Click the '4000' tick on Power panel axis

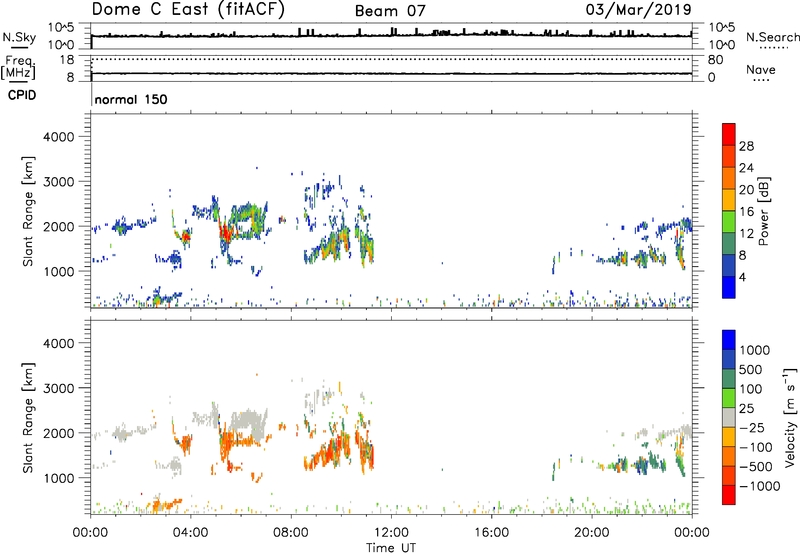(x=58, y=137)
